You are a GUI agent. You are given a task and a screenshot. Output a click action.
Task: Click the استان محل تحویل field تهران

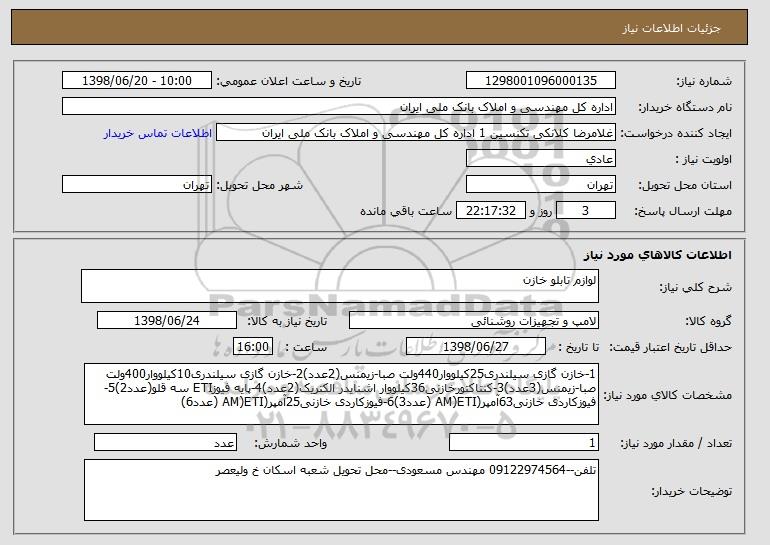(541, 185)
